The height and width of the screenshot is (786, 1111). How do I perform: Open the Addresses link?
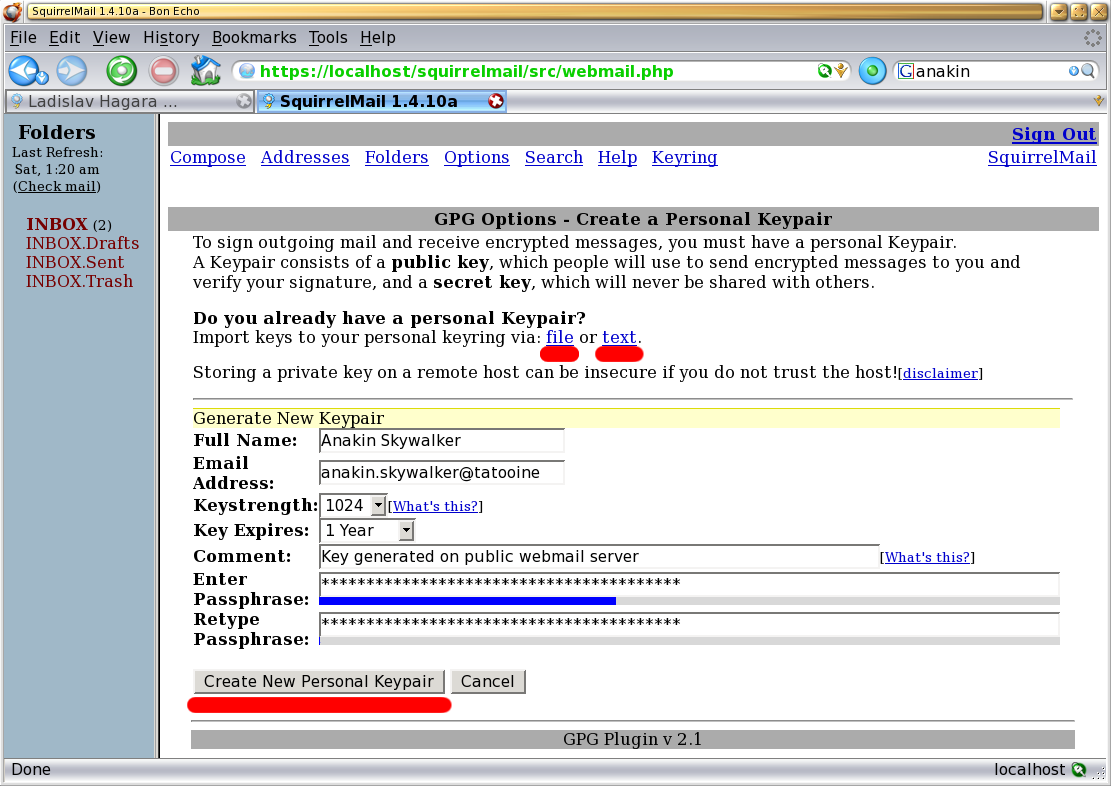tap(305, 157)
